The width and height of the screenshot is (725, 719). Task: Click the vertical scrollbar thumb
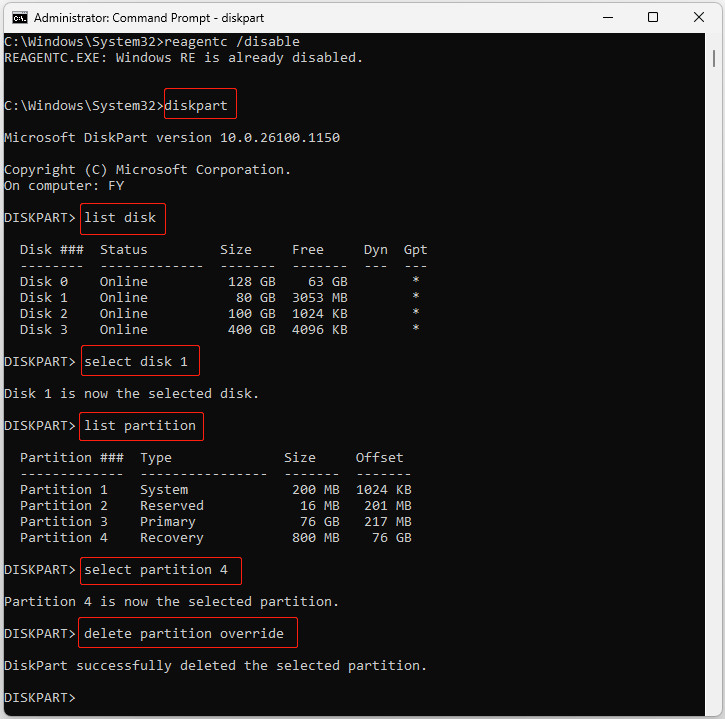[714, 58]
